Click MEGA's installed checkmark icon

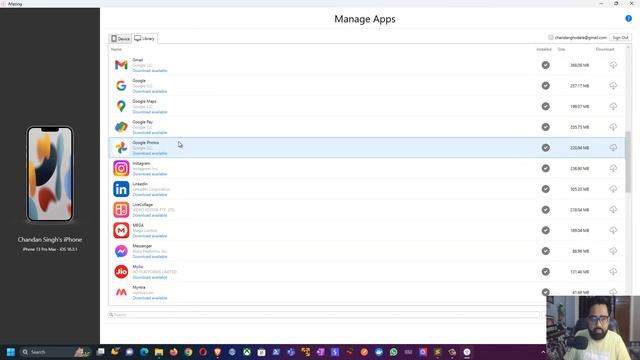pos(545,230)
